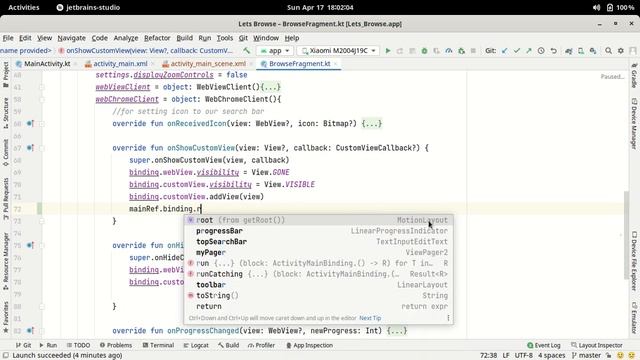Screen dimensions: 640x360
Task: Click Sync Project with Gradle icon
Action: pyautogui.click(x=569, y=51)
